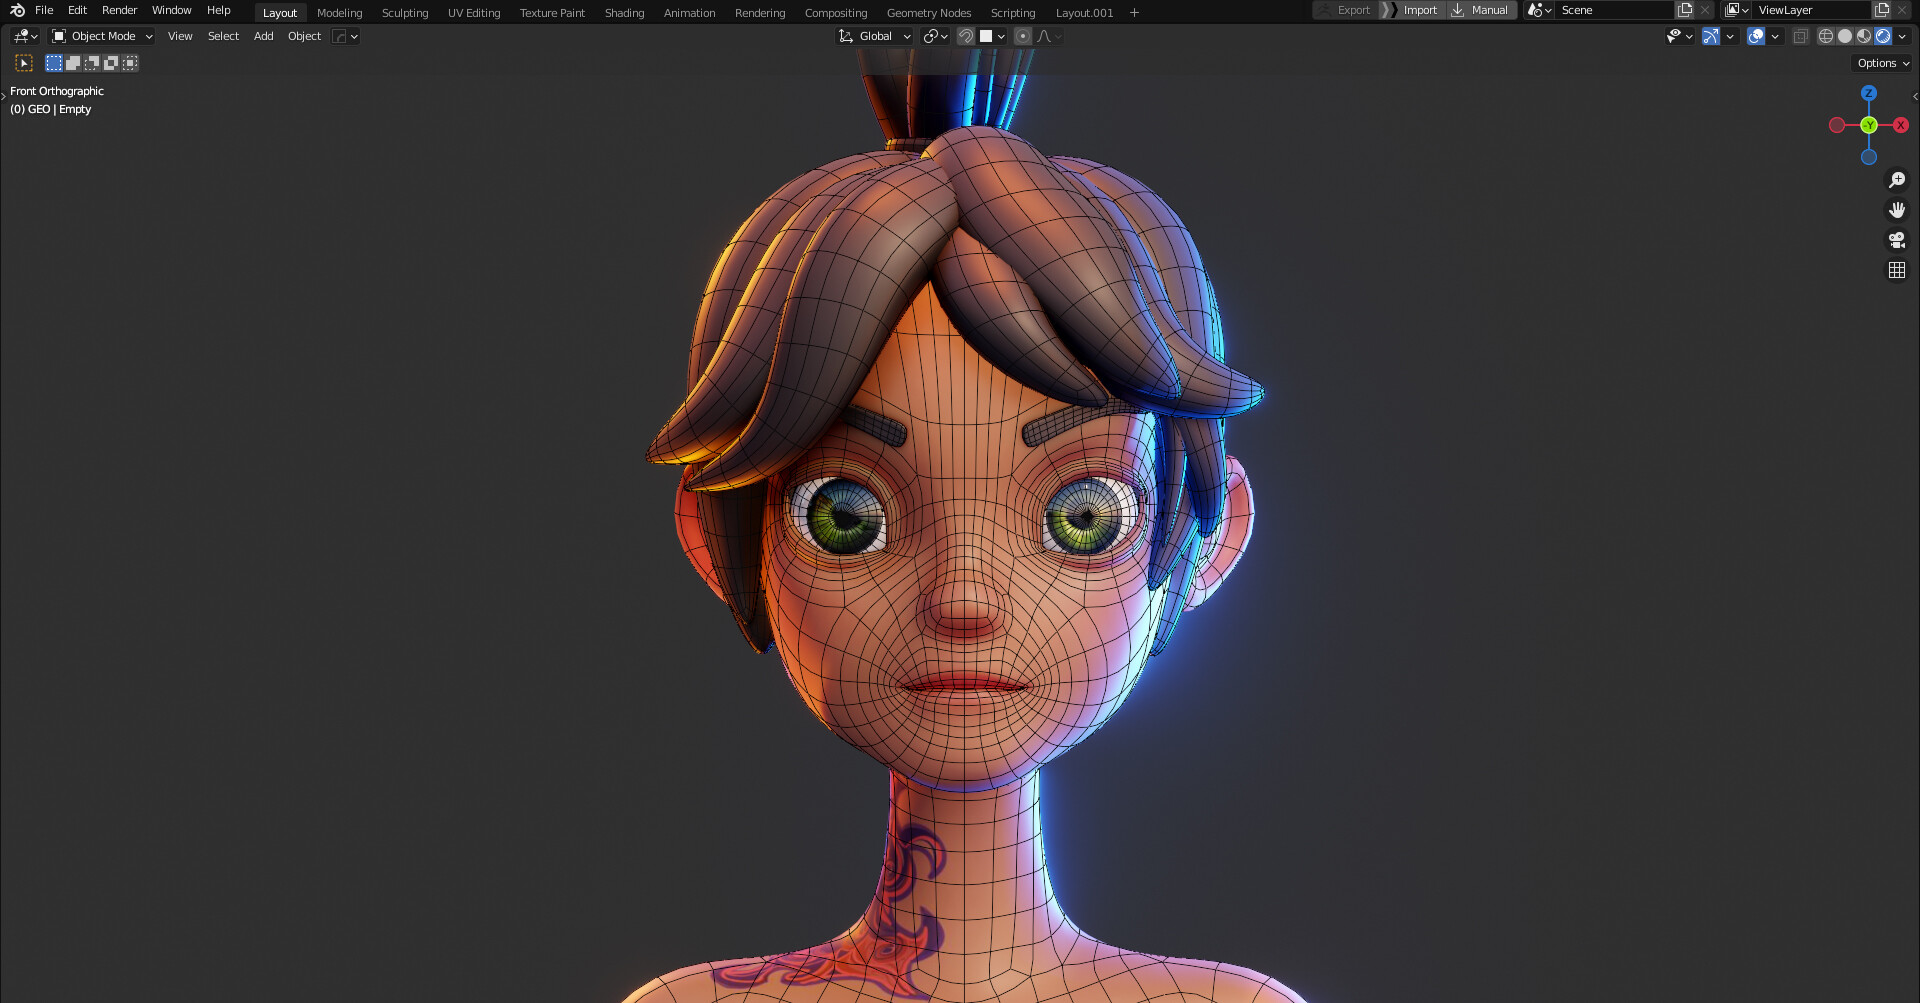Select the Tweak tool in the toolbar
The image size is (1920, 1003).
tap(23, 62)
